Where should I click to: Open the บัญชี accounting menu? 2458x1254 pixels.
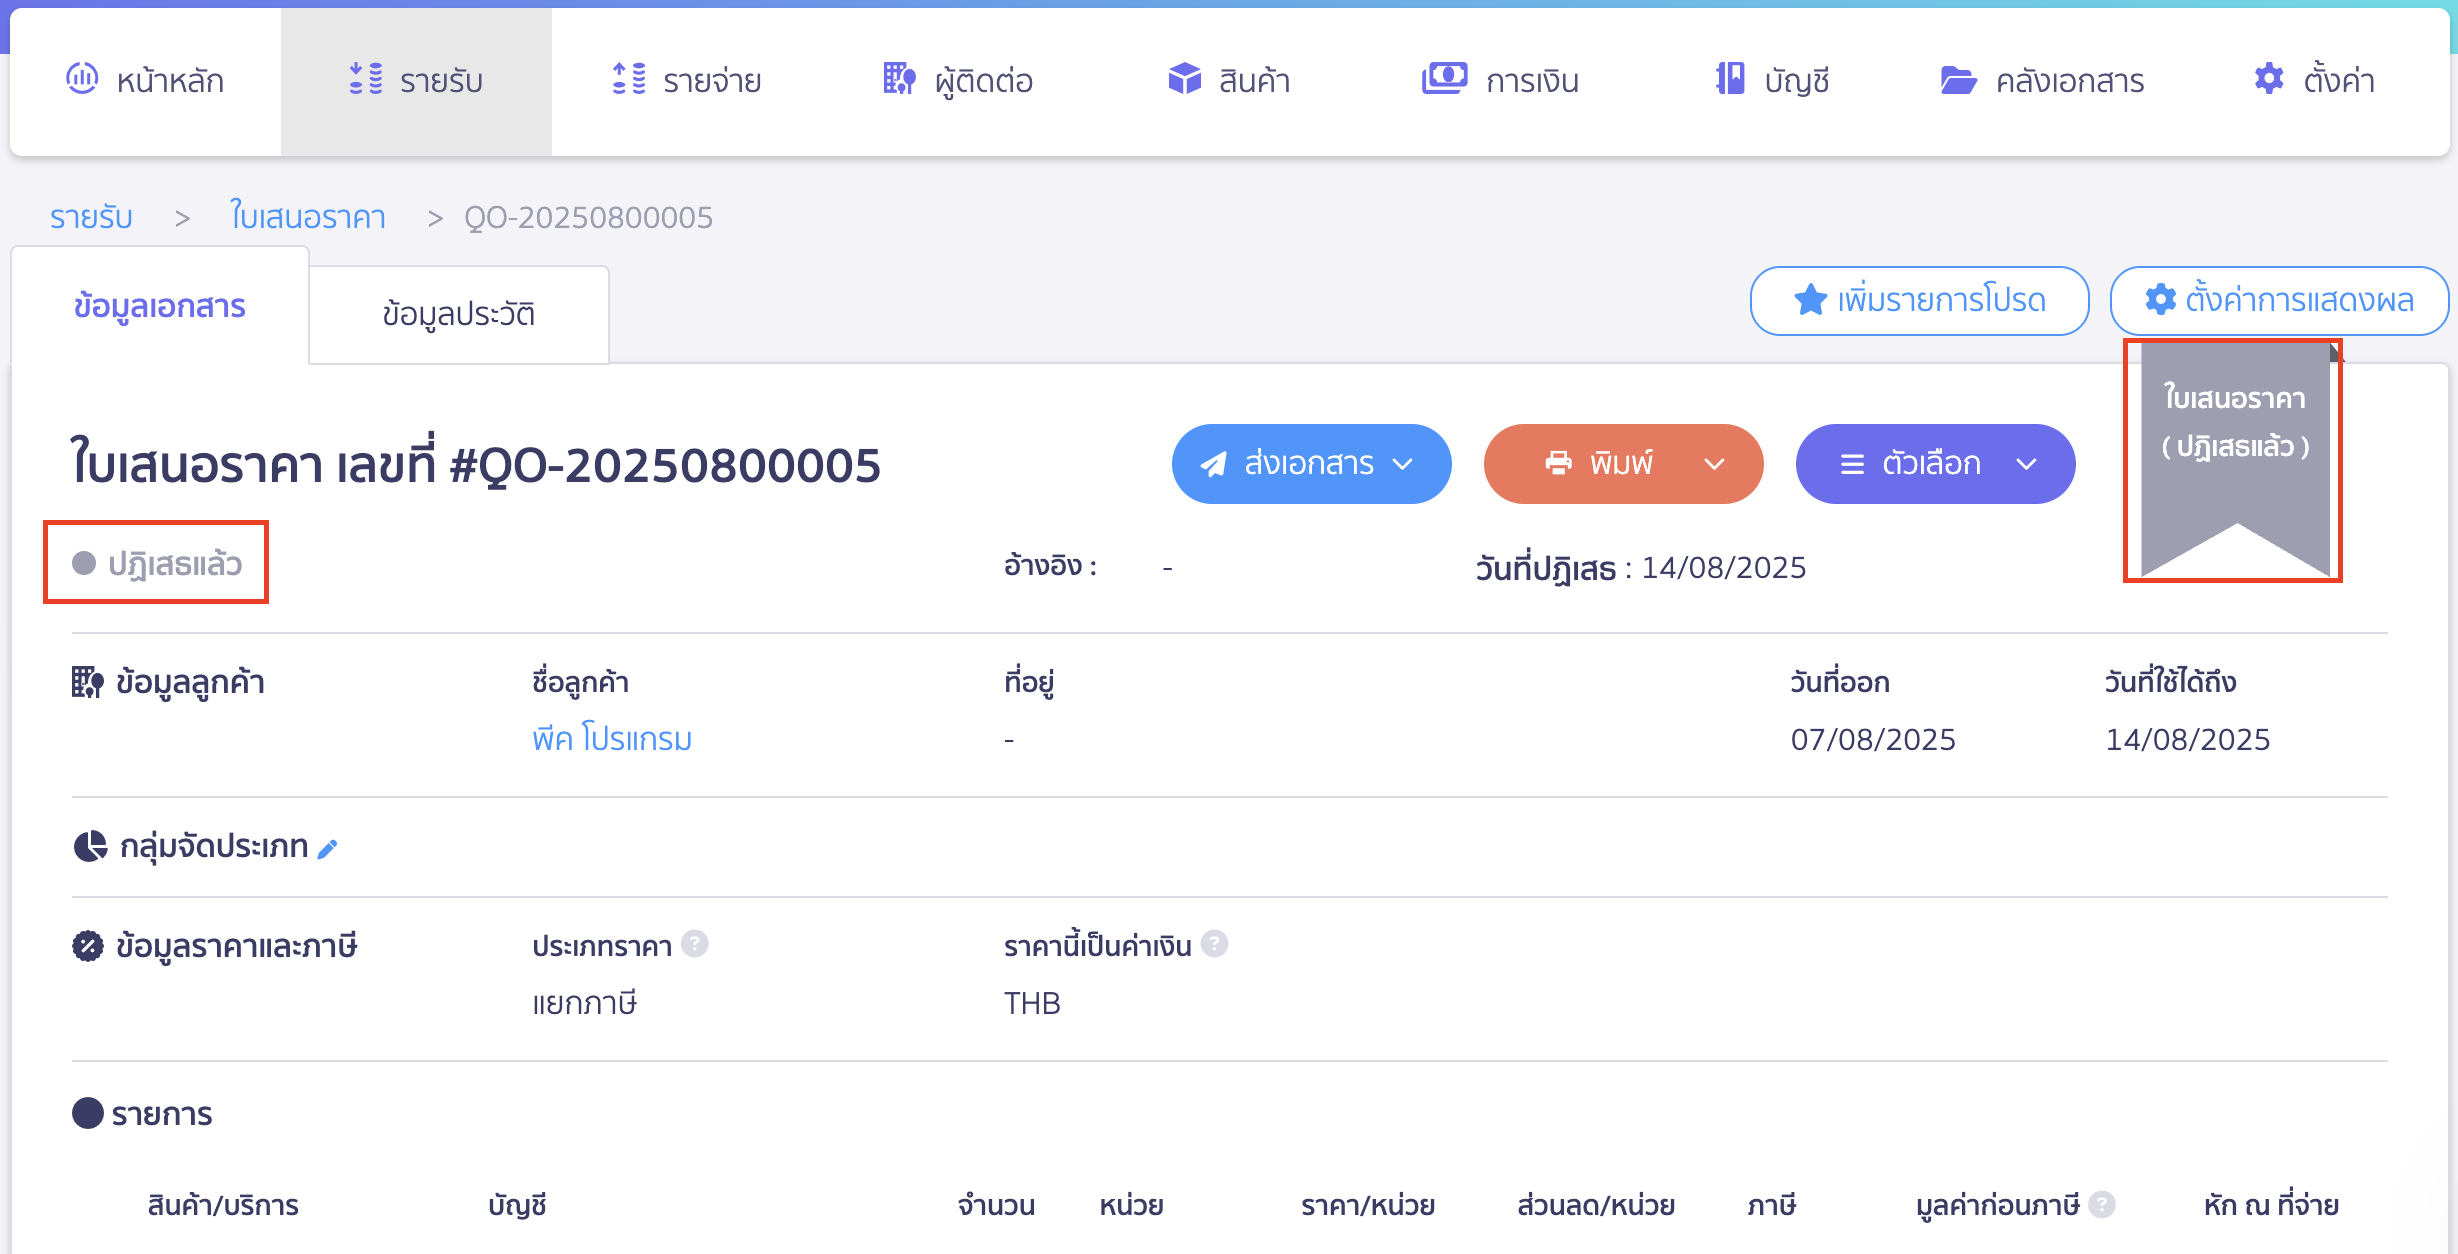point(1772,80)
